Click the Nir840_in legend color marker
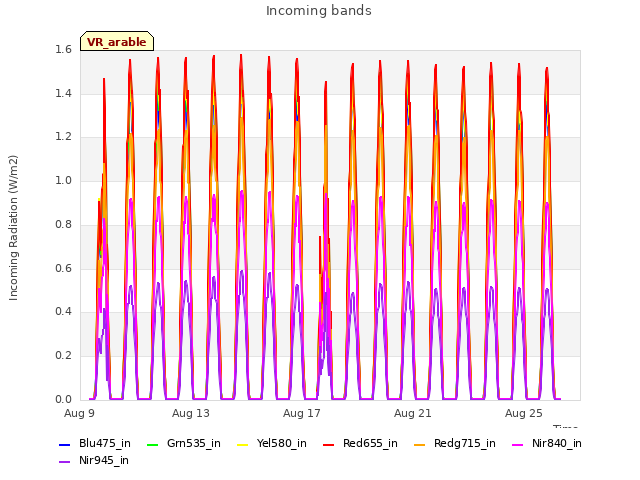The height and width of the screenshot is (480, 640). (518, 444)
